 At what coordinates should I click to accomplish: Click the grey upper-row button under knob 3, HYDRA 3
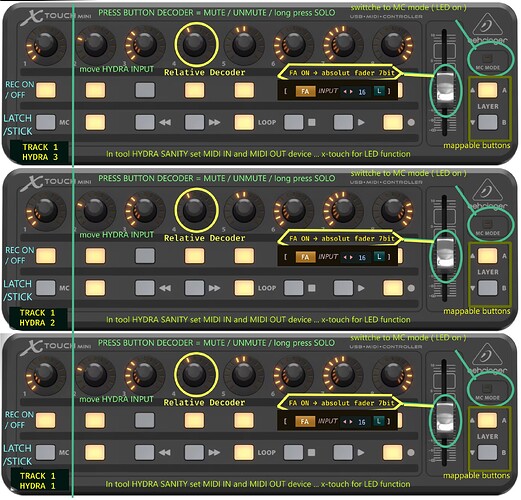(x=145, y=90)
